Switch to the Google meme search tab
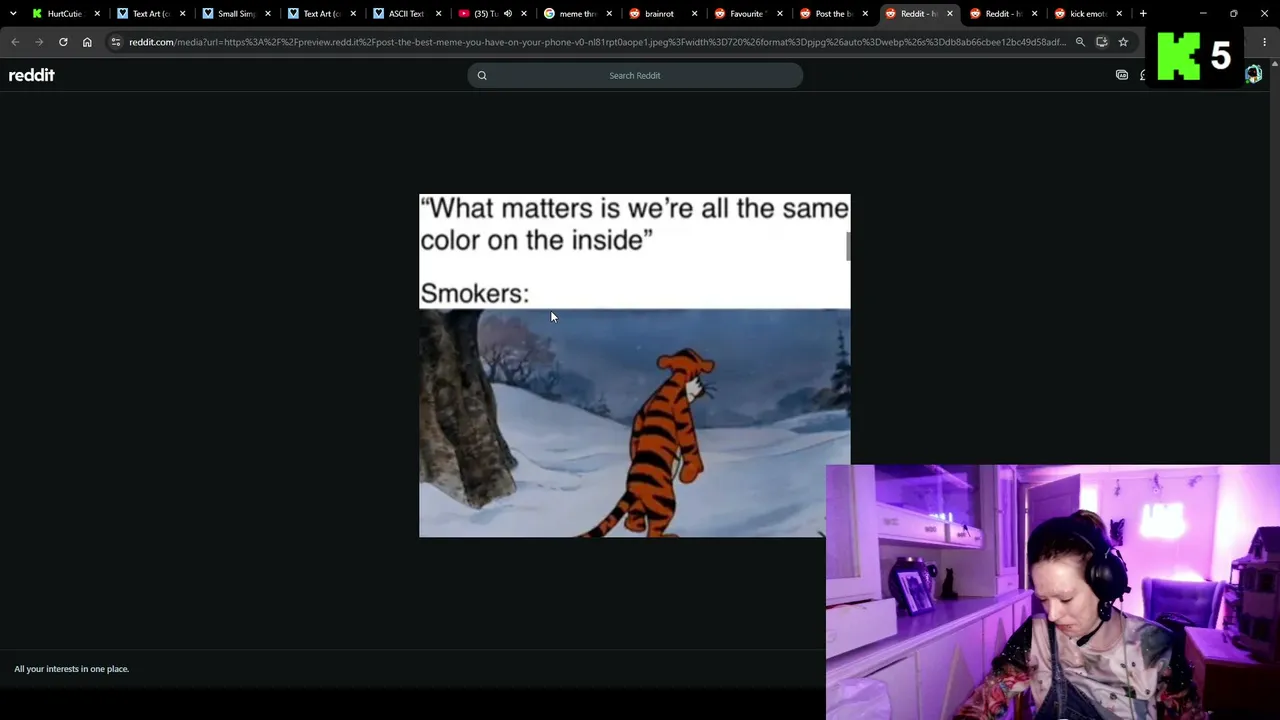This screenshot has width=1280, height=720. pos(577,14)
